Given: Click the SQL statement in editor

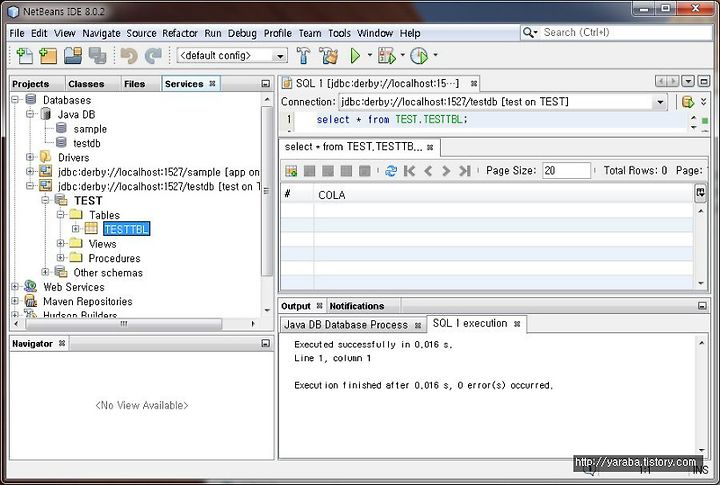Looking at the screenshot, I should (x=392, y=119).
